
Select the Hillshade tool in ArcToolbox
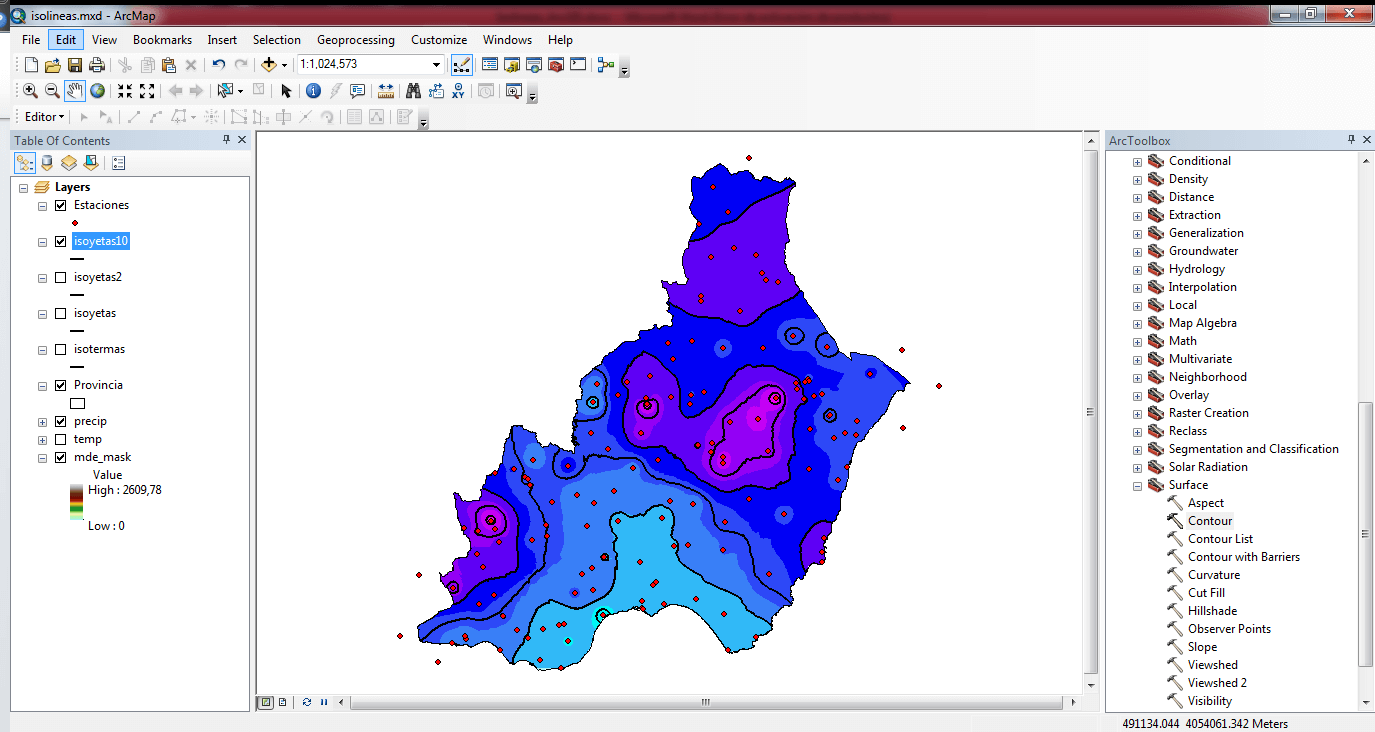pyautogui.click(x=1212, y=611)
